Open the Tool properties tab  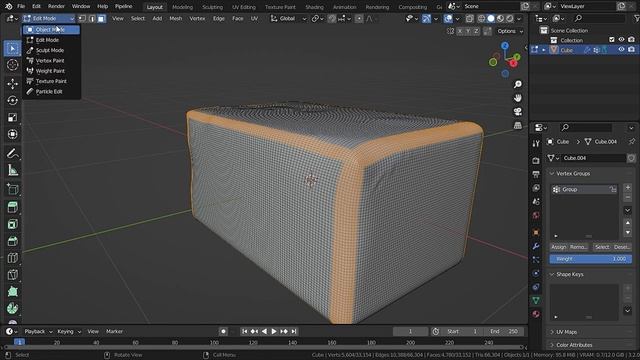click(x=536, y=143)
